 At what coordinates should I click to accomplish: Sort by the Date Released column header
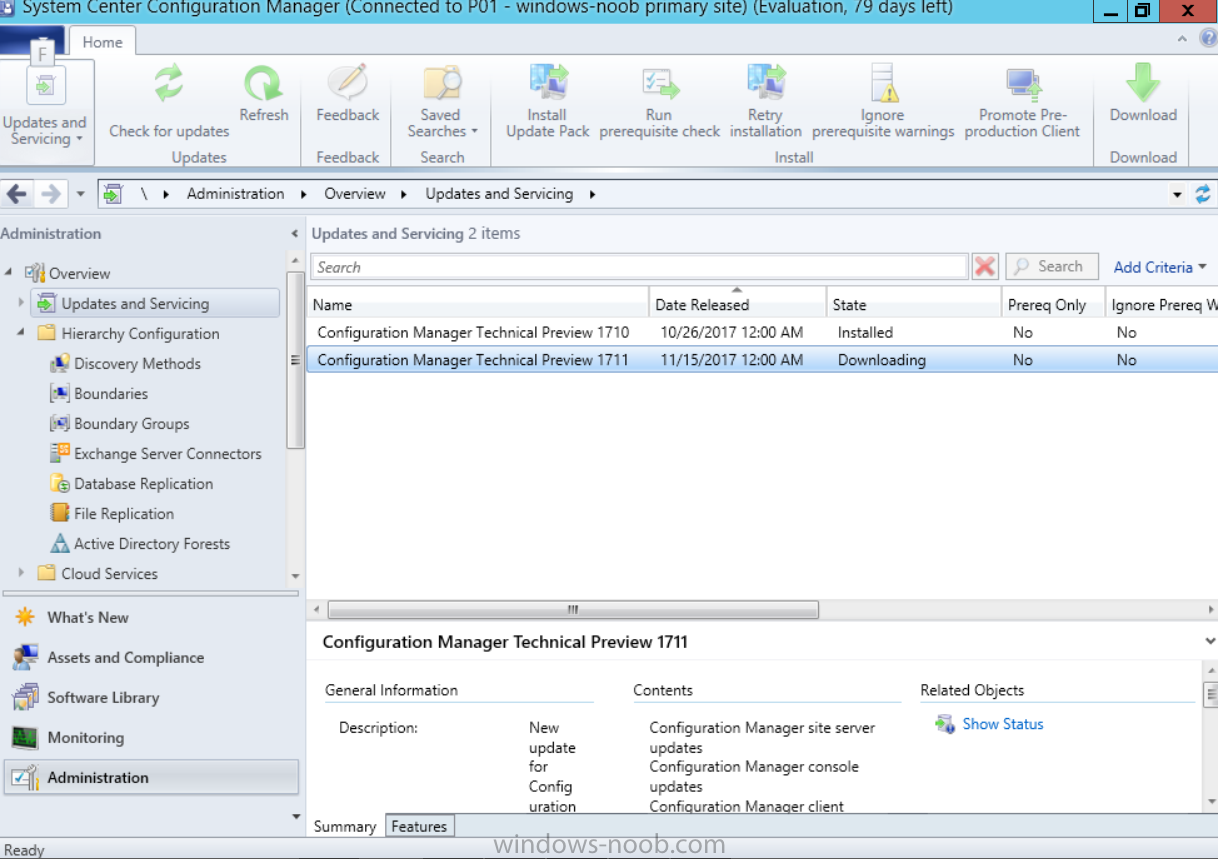click(x=737, y=305)
